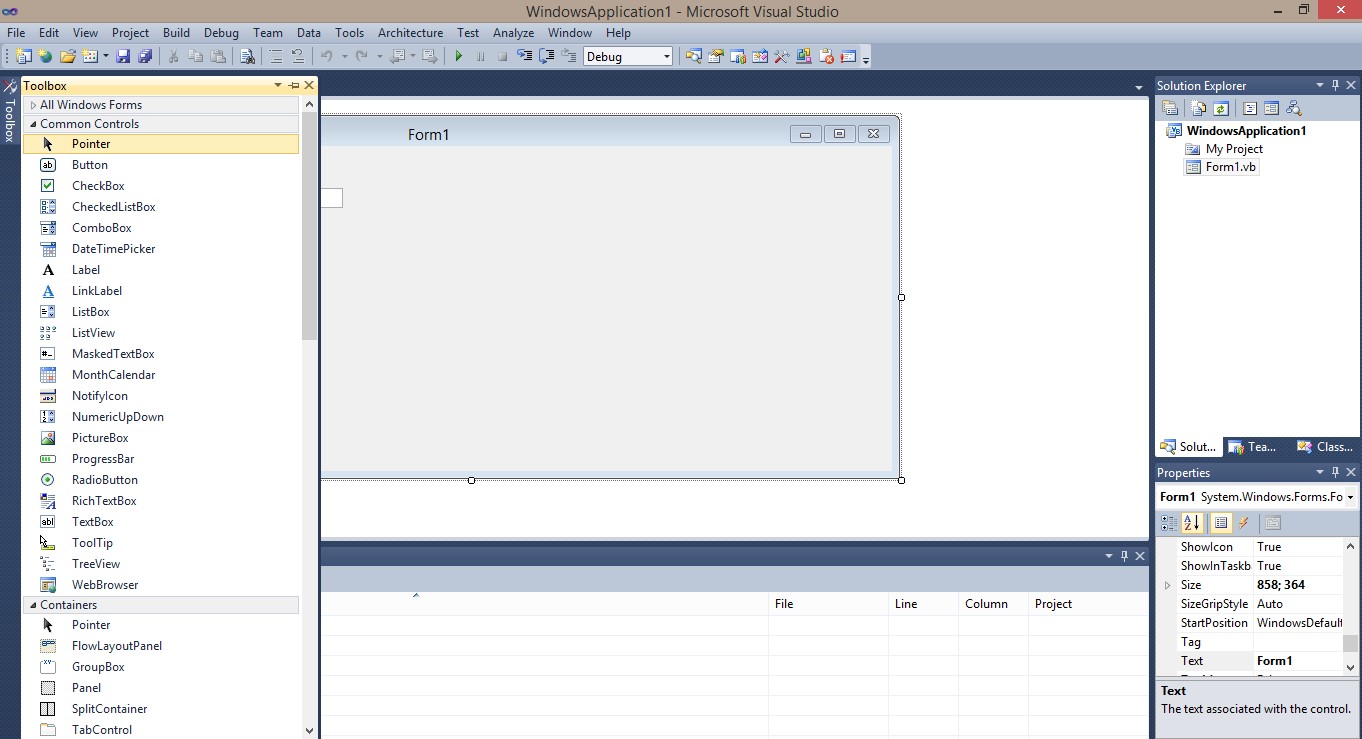The height and width of the screenshot is (739, 1362).
Task: Expand the All Windows Forms section
Action: [x=33, y=104]
